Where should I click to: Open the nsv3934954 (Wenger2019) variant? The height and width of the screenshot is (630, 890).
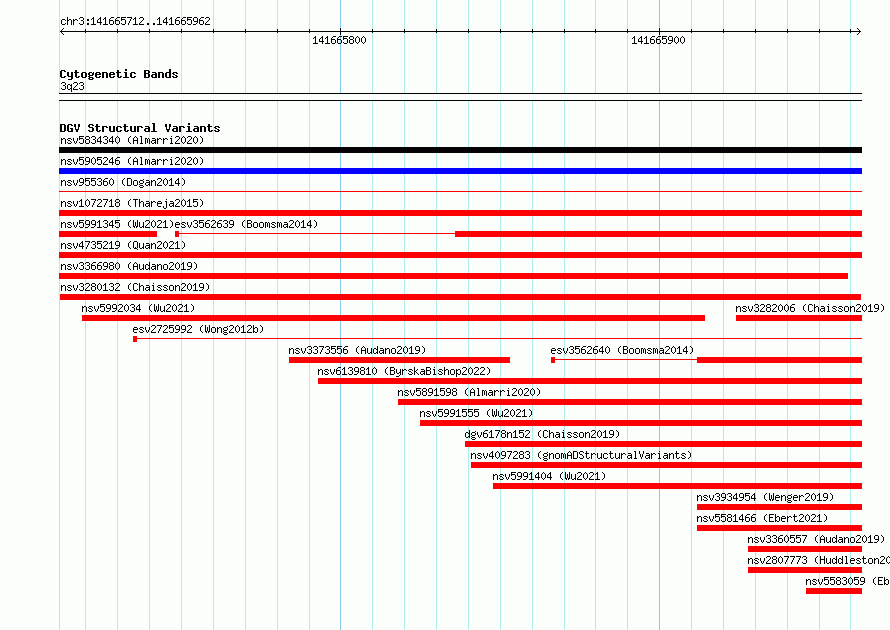[765, 497]
